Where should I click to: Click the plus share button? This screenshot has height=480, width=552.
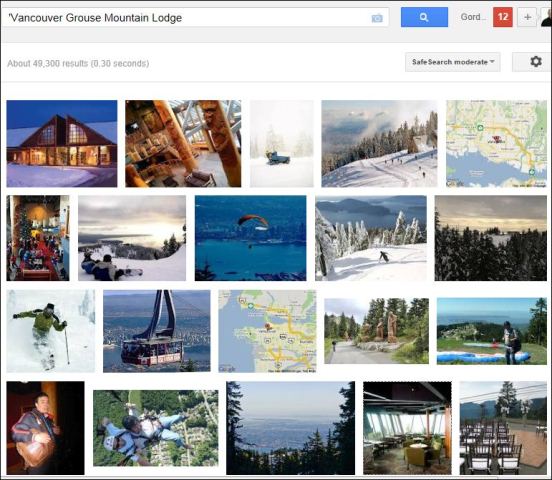(527, 17)
